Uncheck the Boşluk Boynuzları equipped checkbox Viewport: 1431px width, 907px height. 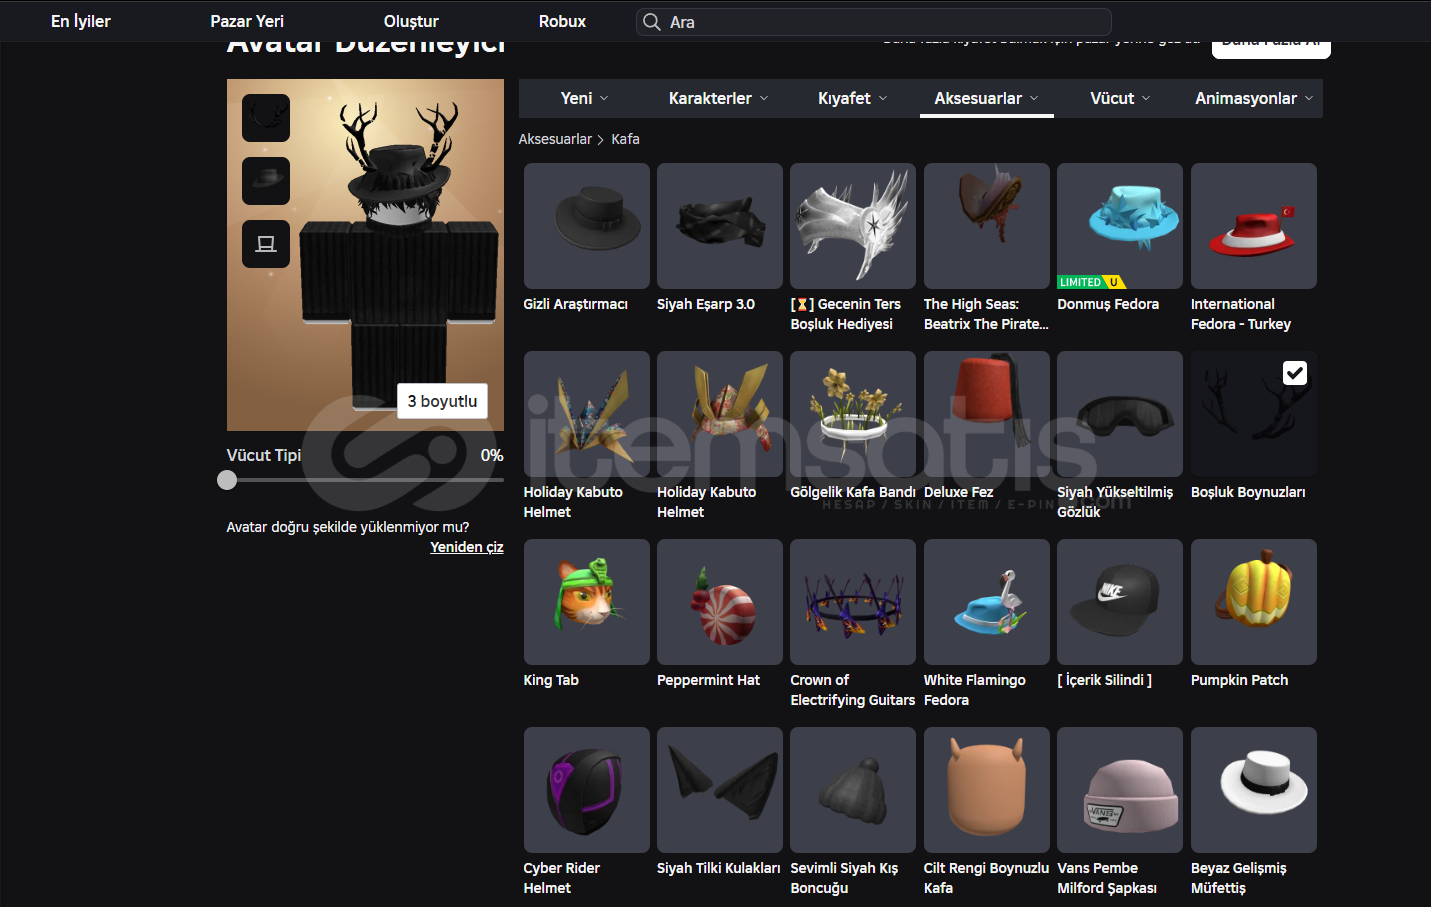coord(1295,373)
